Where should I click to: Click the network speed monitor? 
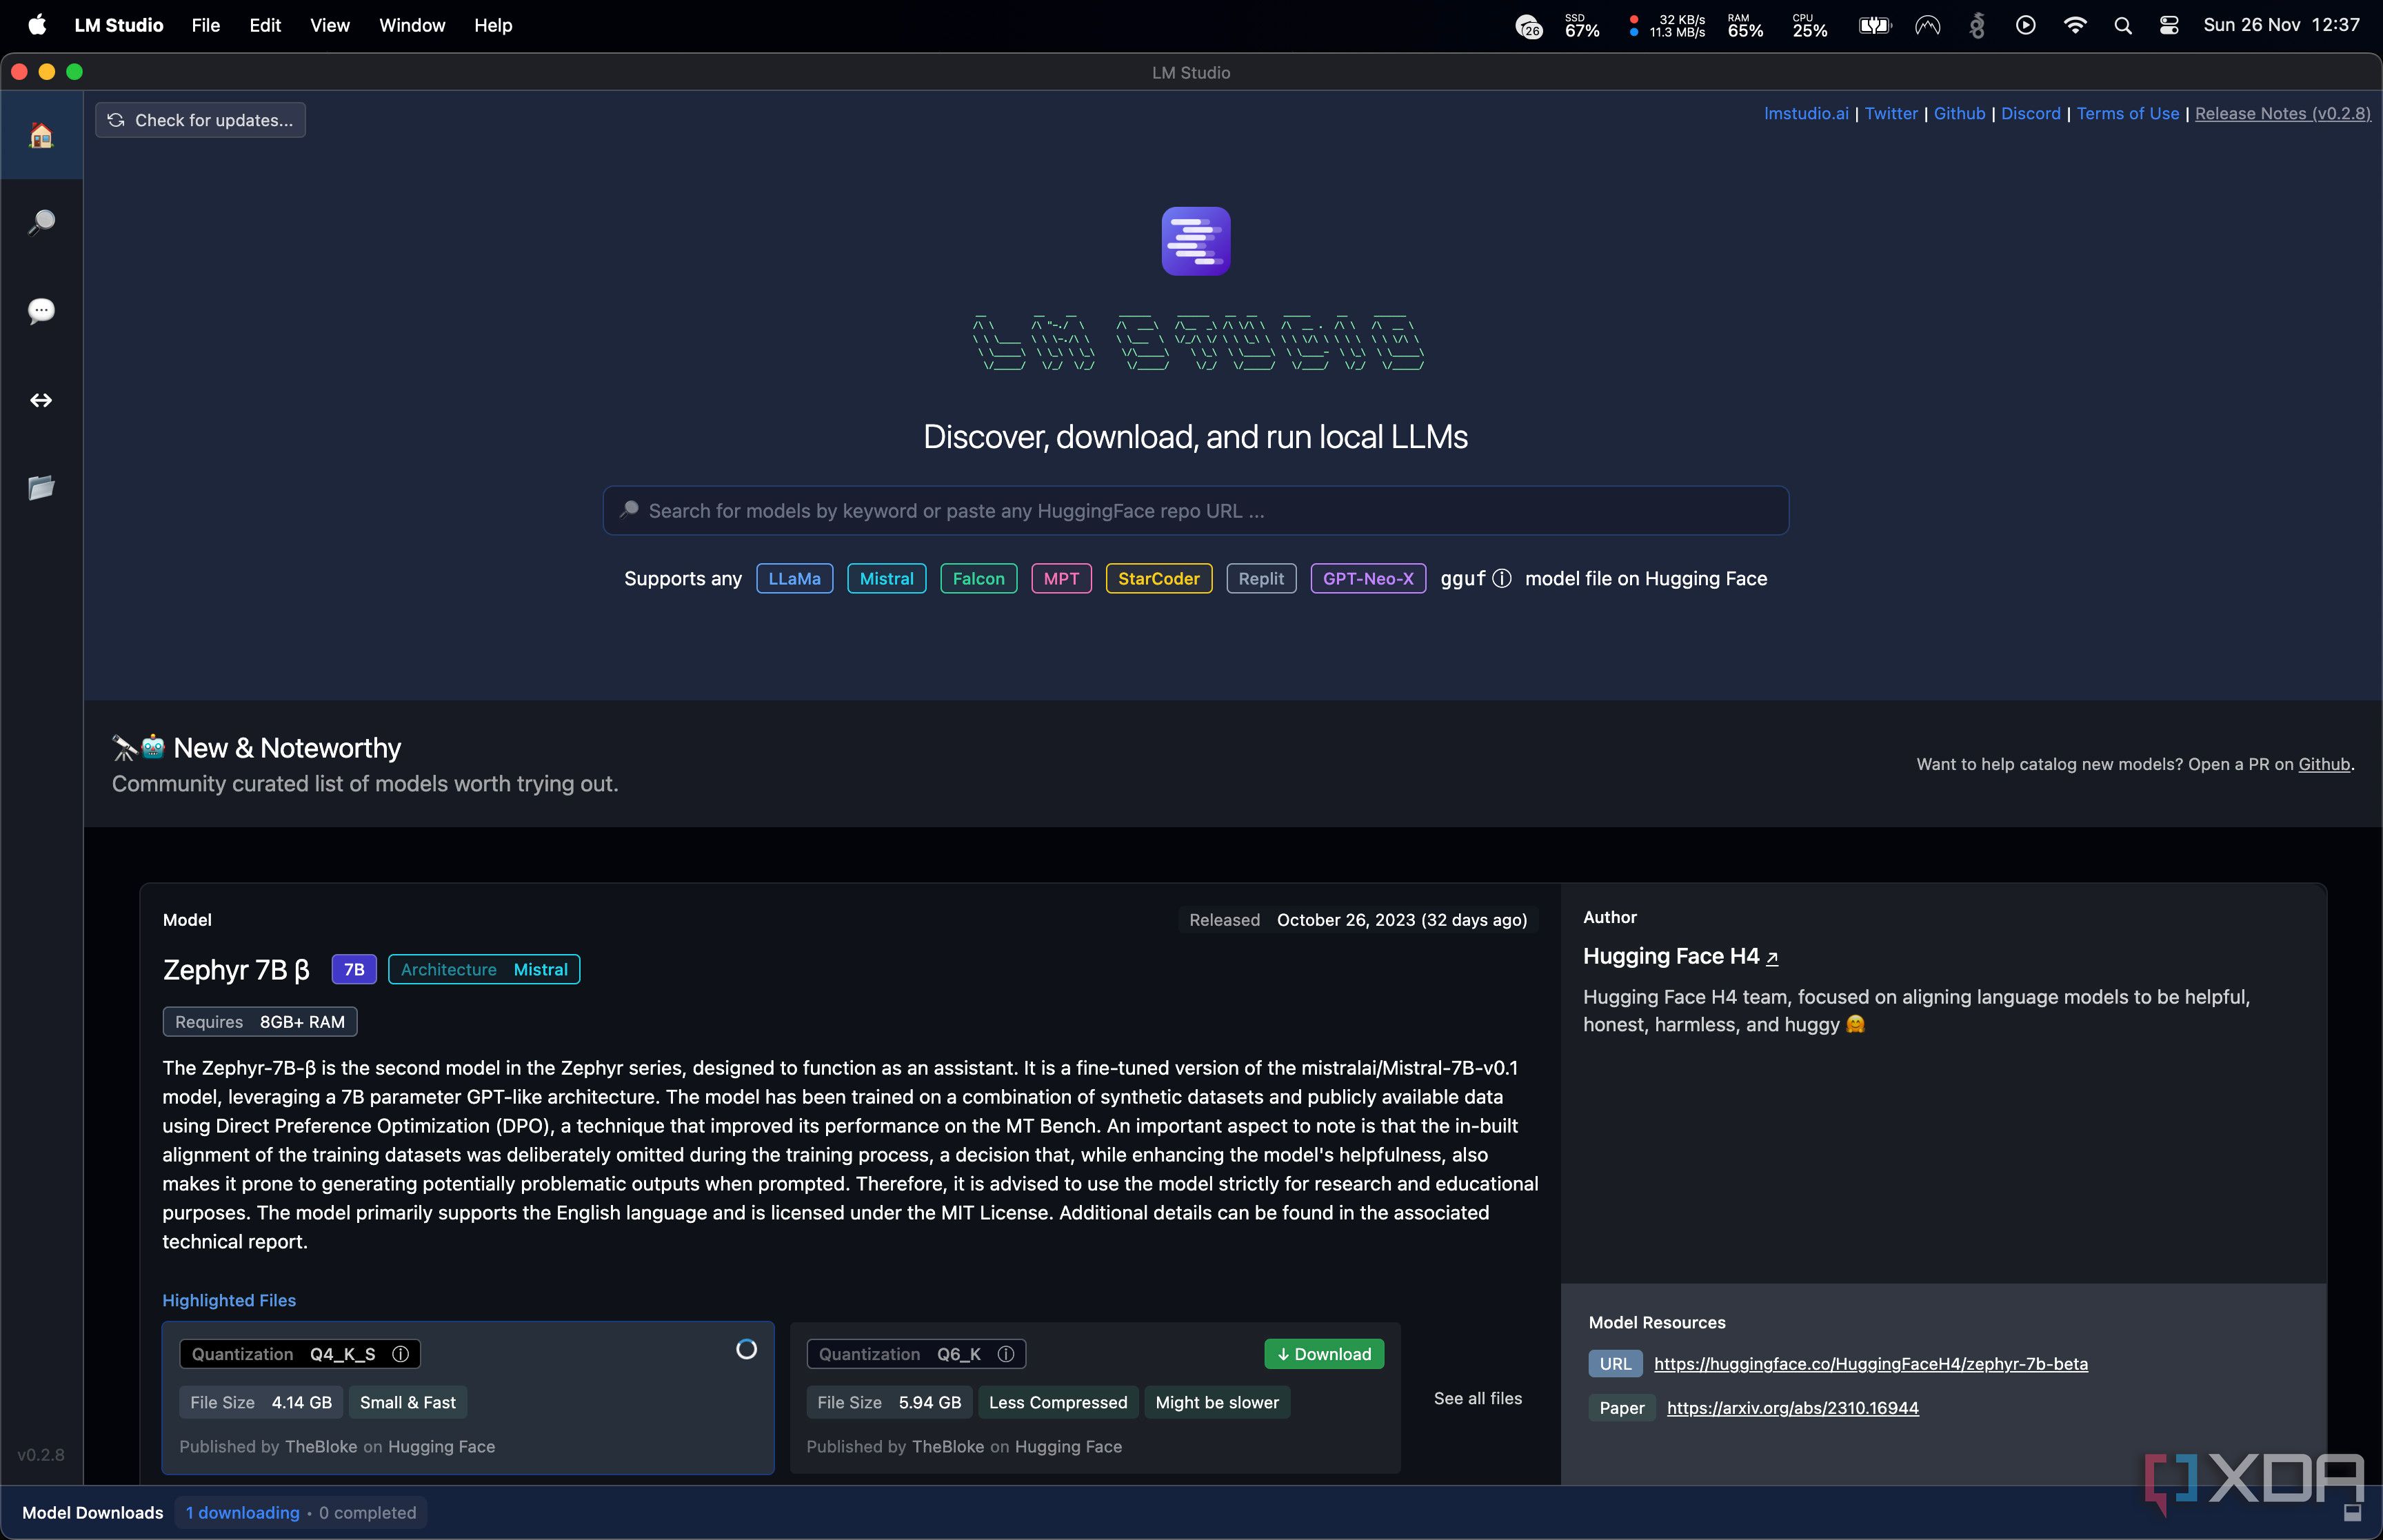tap(1667, 25)
